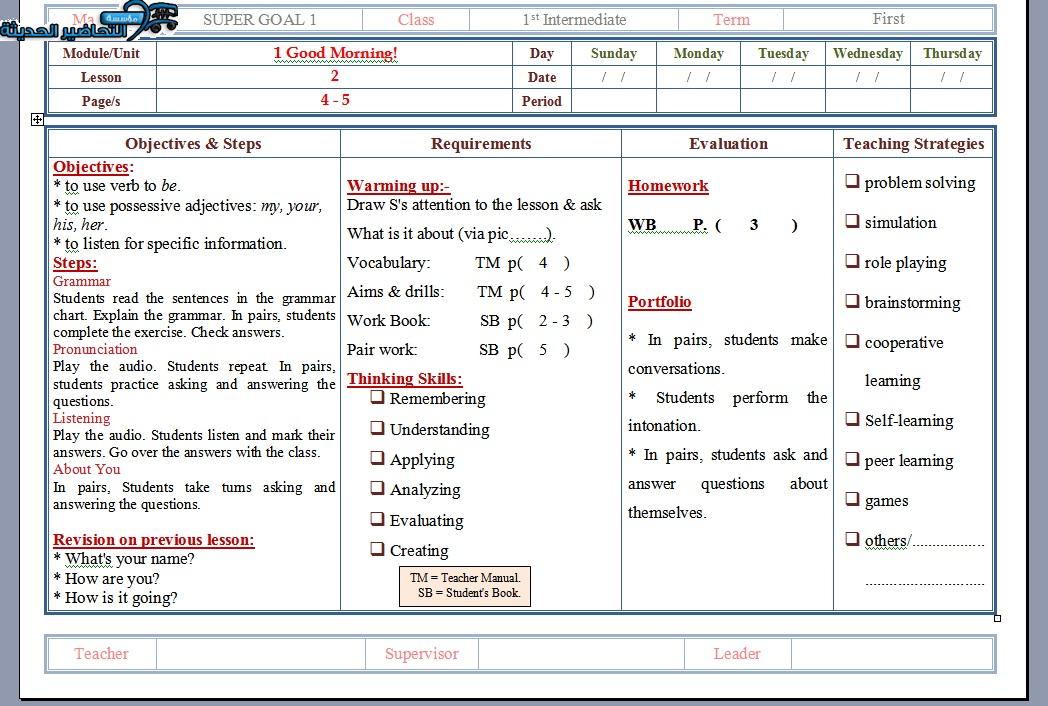Click the 'Steps:' heading
The height and width of the screenshot is (706, 1048).
(x=75, y=263)
